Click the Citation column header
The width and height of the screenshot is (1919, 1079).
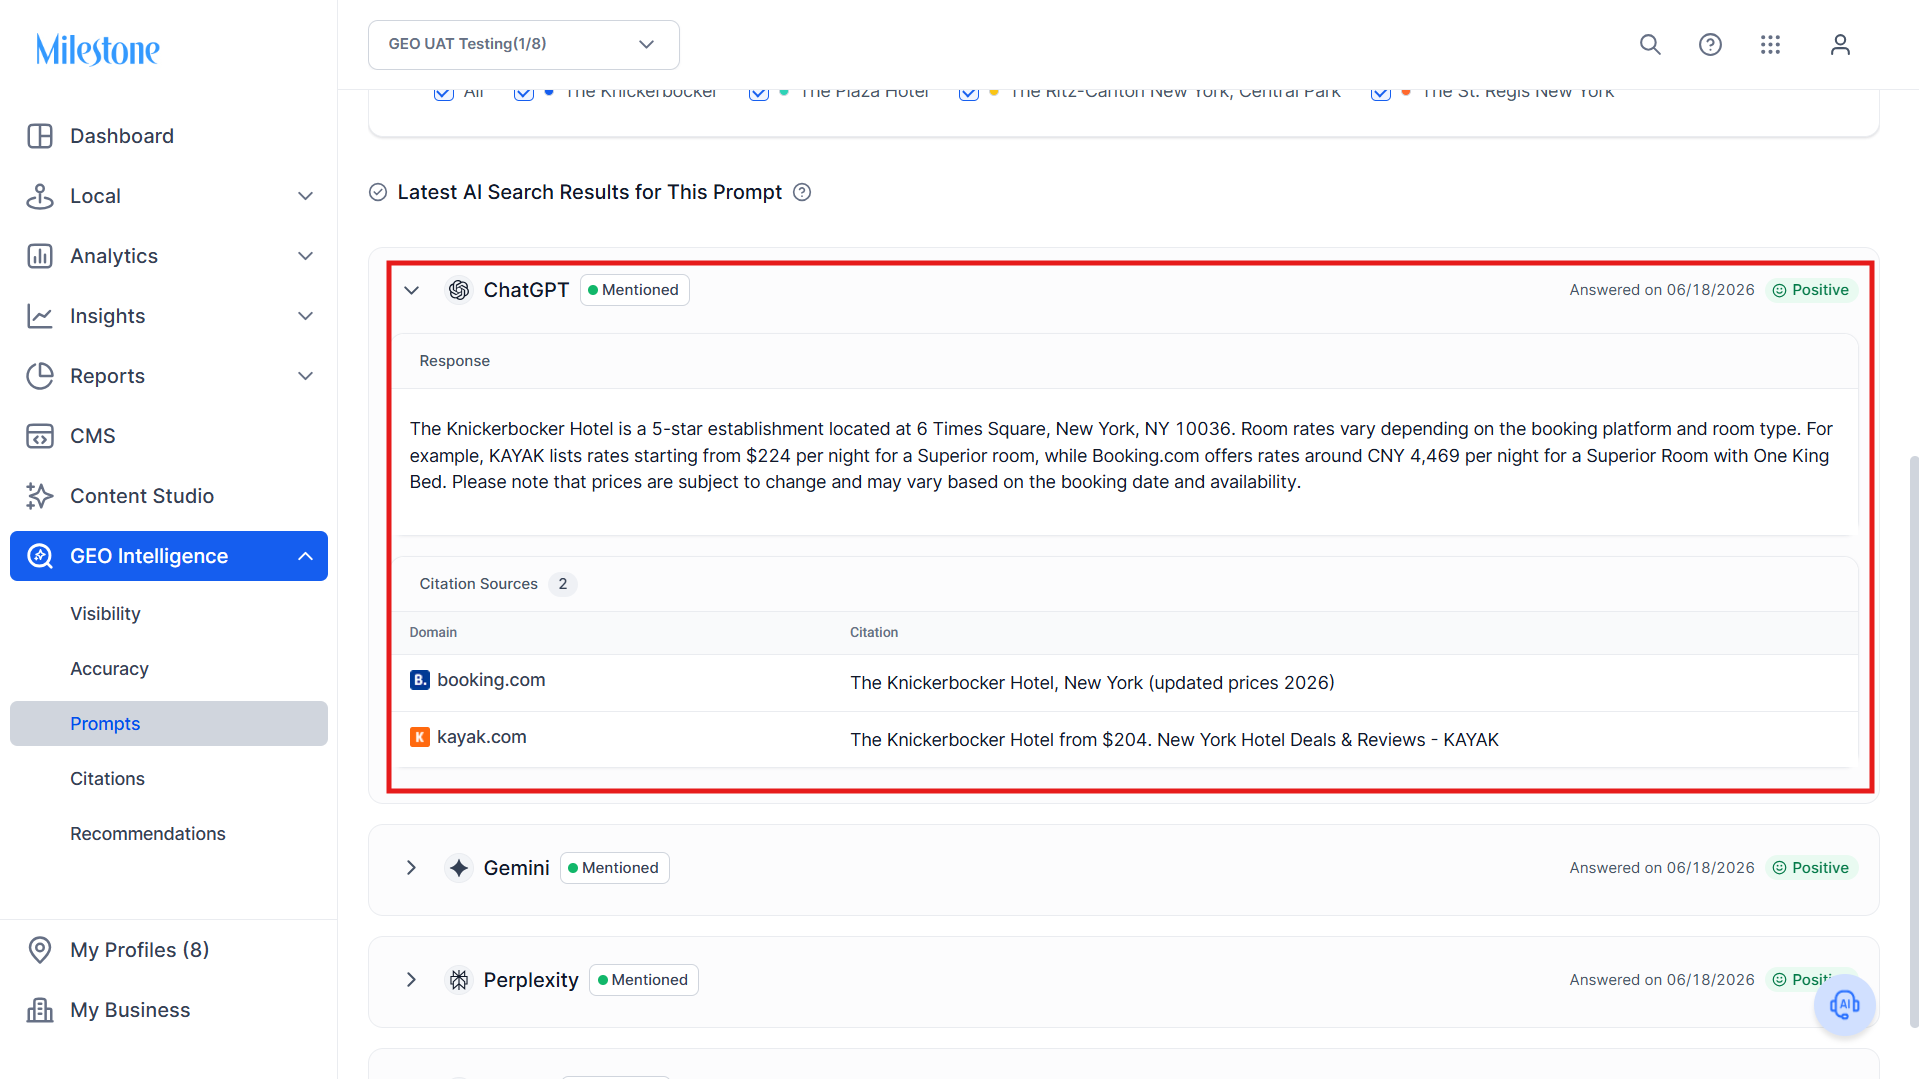tap(874, 632)
